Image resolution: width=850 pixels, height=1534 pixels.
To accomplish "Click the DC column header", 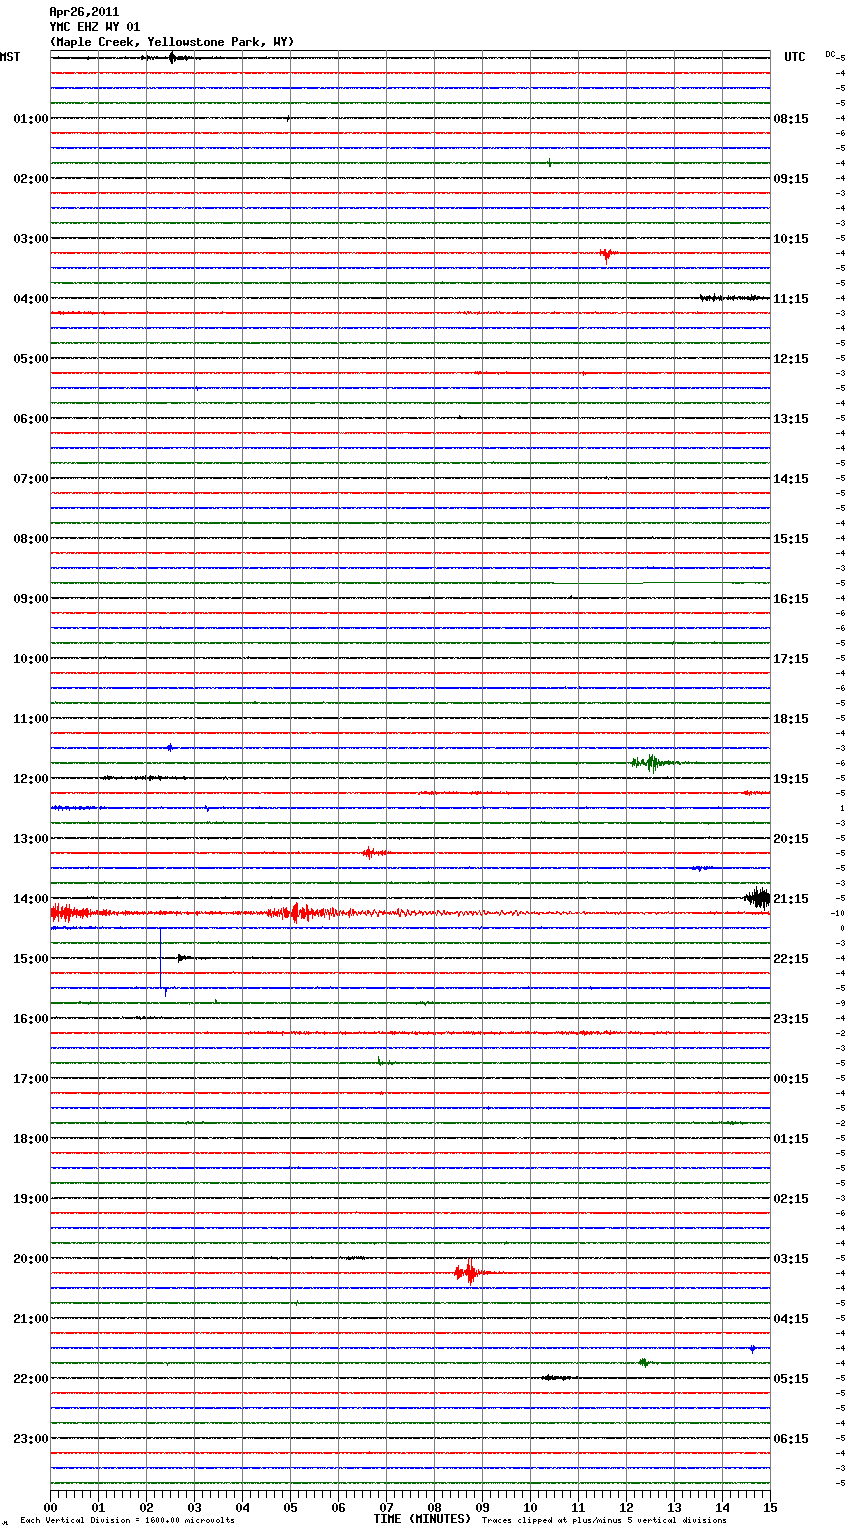I will click(830, 54).
